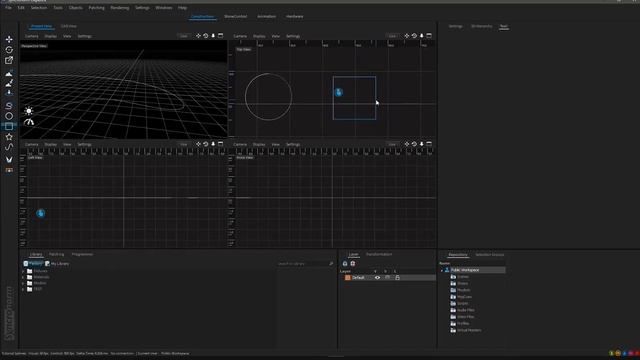Image resolution: width=640 pixels, height=360 pixels.
Task: Open the Objects menu
Action: click(76, 8)
